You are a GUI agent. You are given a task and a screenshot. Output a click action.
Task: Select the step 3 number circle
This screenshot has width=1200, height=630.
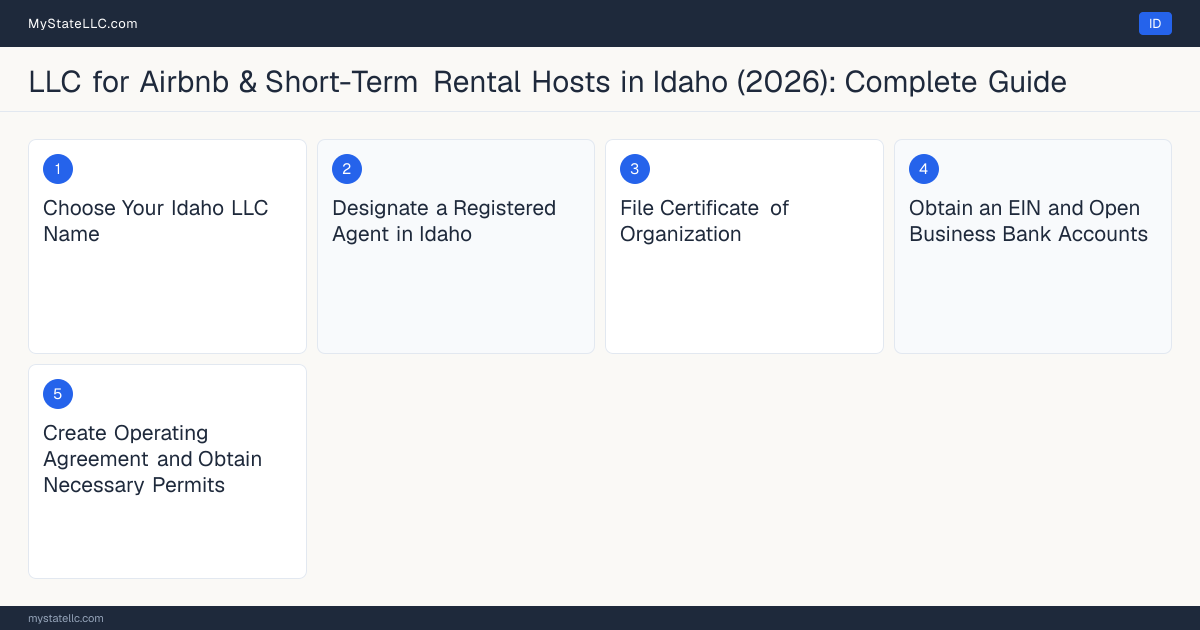click(635, 169)
